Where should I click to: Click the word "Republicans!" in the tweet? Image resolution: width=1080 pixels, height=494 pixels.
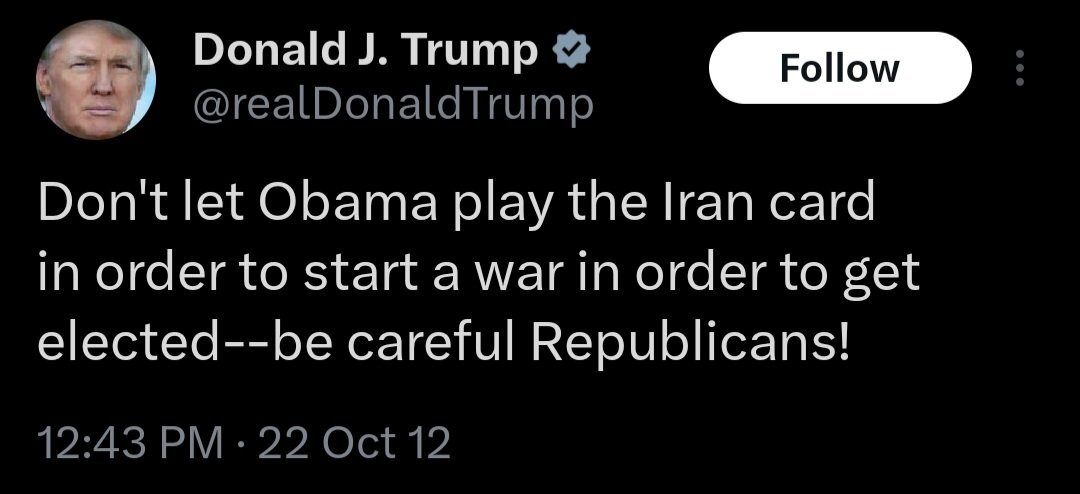click(690, 341)
